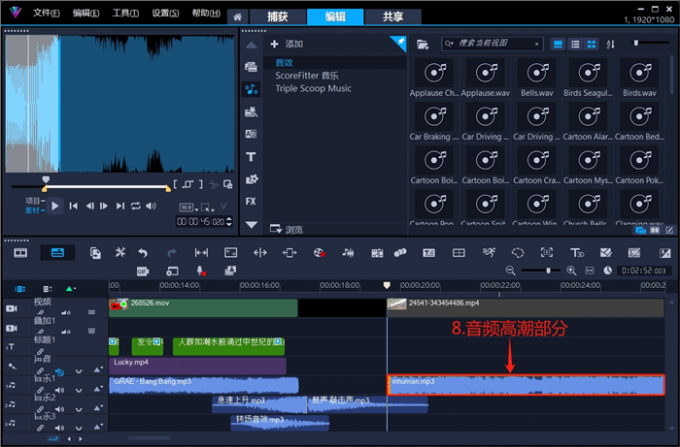680x447 pixels.
Task: Open the 帮助 menu
Action: 206,13
